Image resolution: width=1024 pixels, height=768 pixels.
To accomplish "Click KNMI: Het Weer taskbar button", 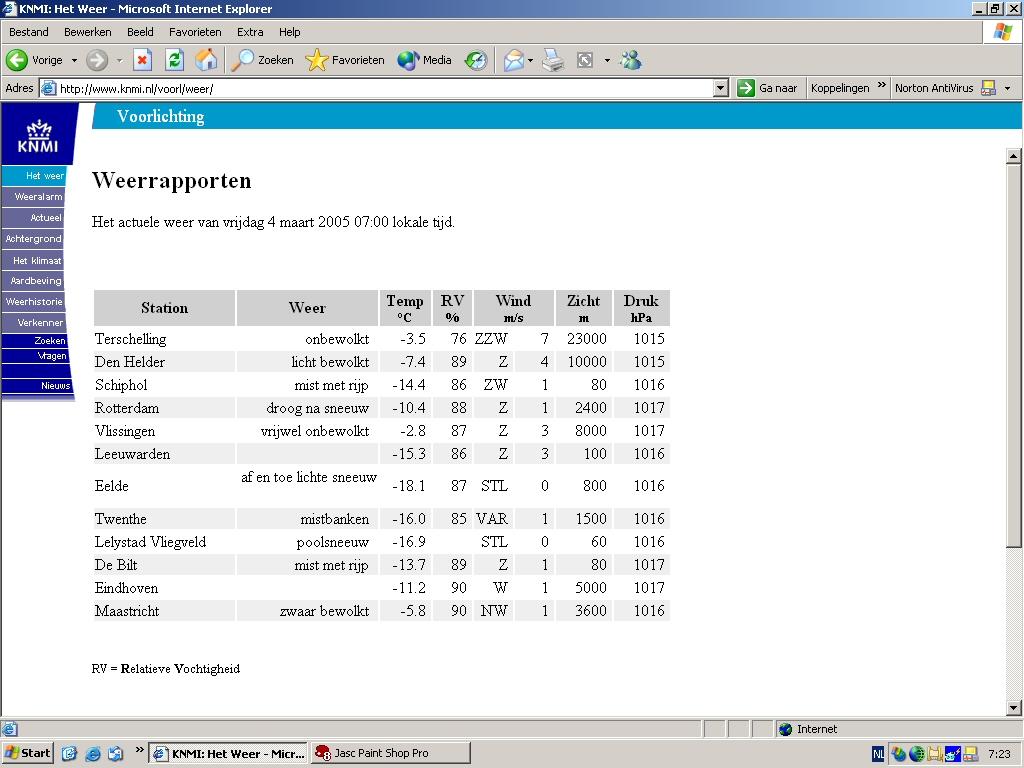I will coord(229,753).
